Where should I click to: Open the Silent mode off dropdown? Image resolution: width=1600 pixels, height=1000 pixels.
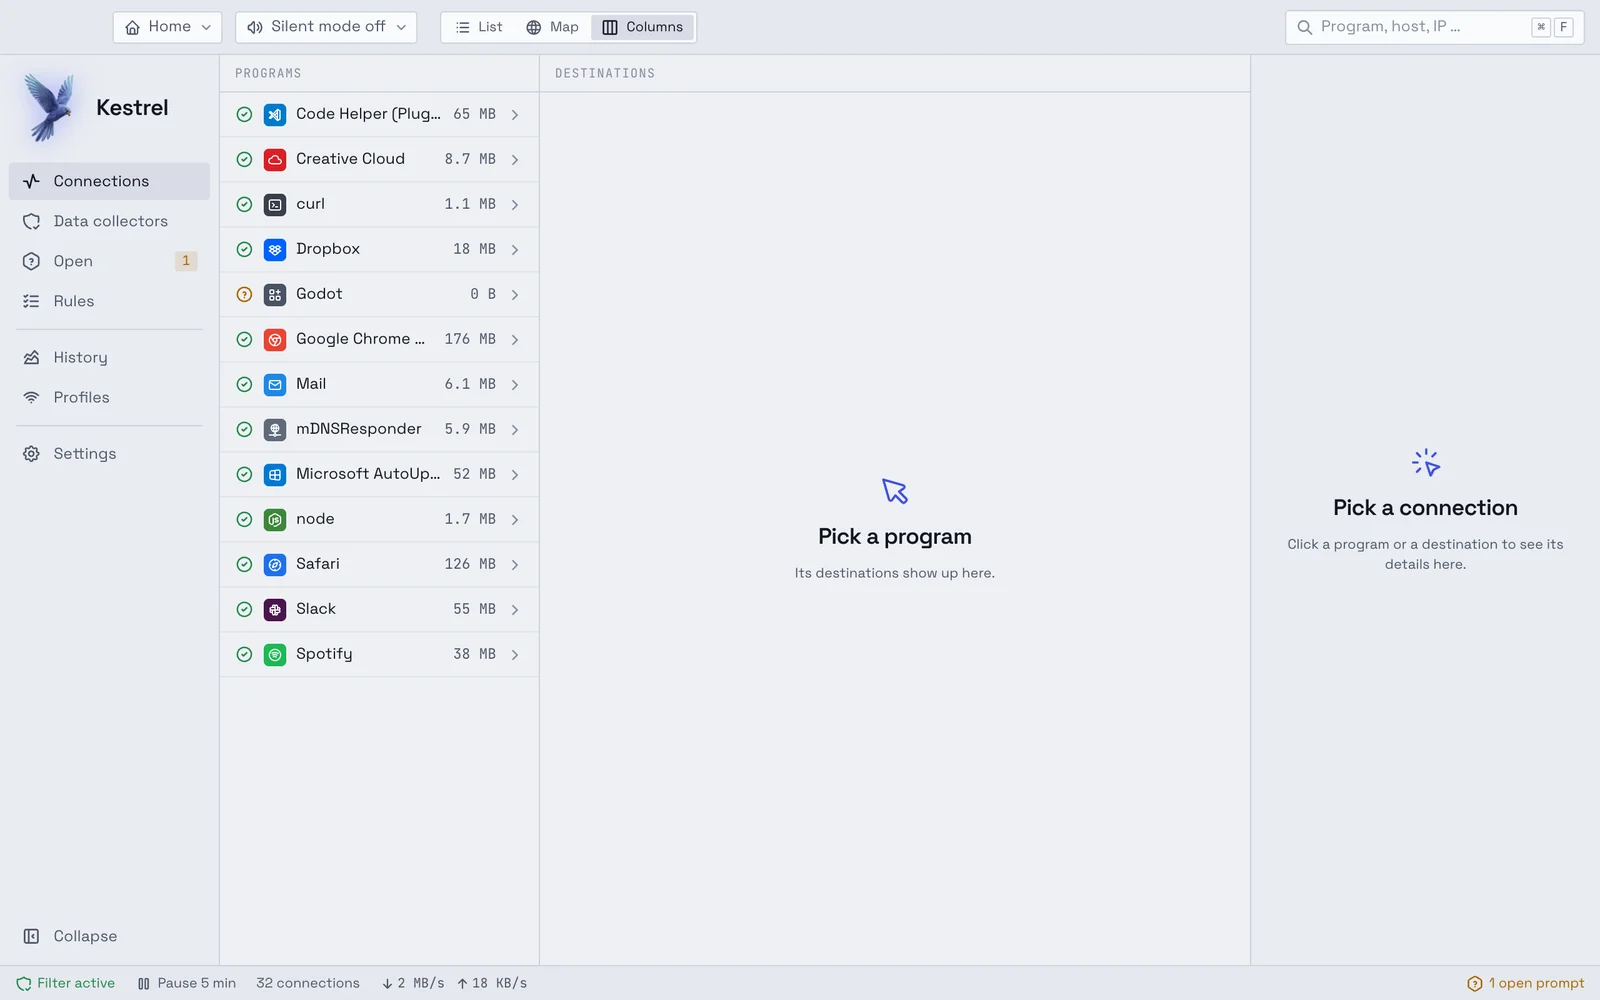(326, 27)
